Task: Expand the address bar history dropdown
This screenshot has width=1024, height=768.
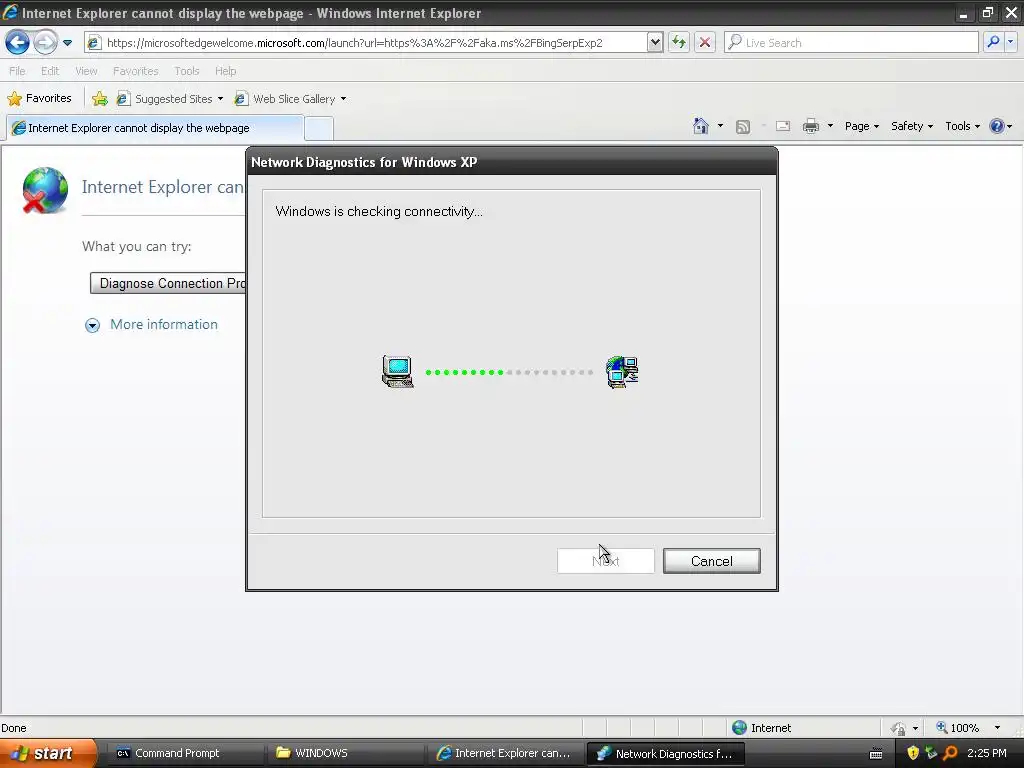Action: pyautogui.click(x=654, y=43)
